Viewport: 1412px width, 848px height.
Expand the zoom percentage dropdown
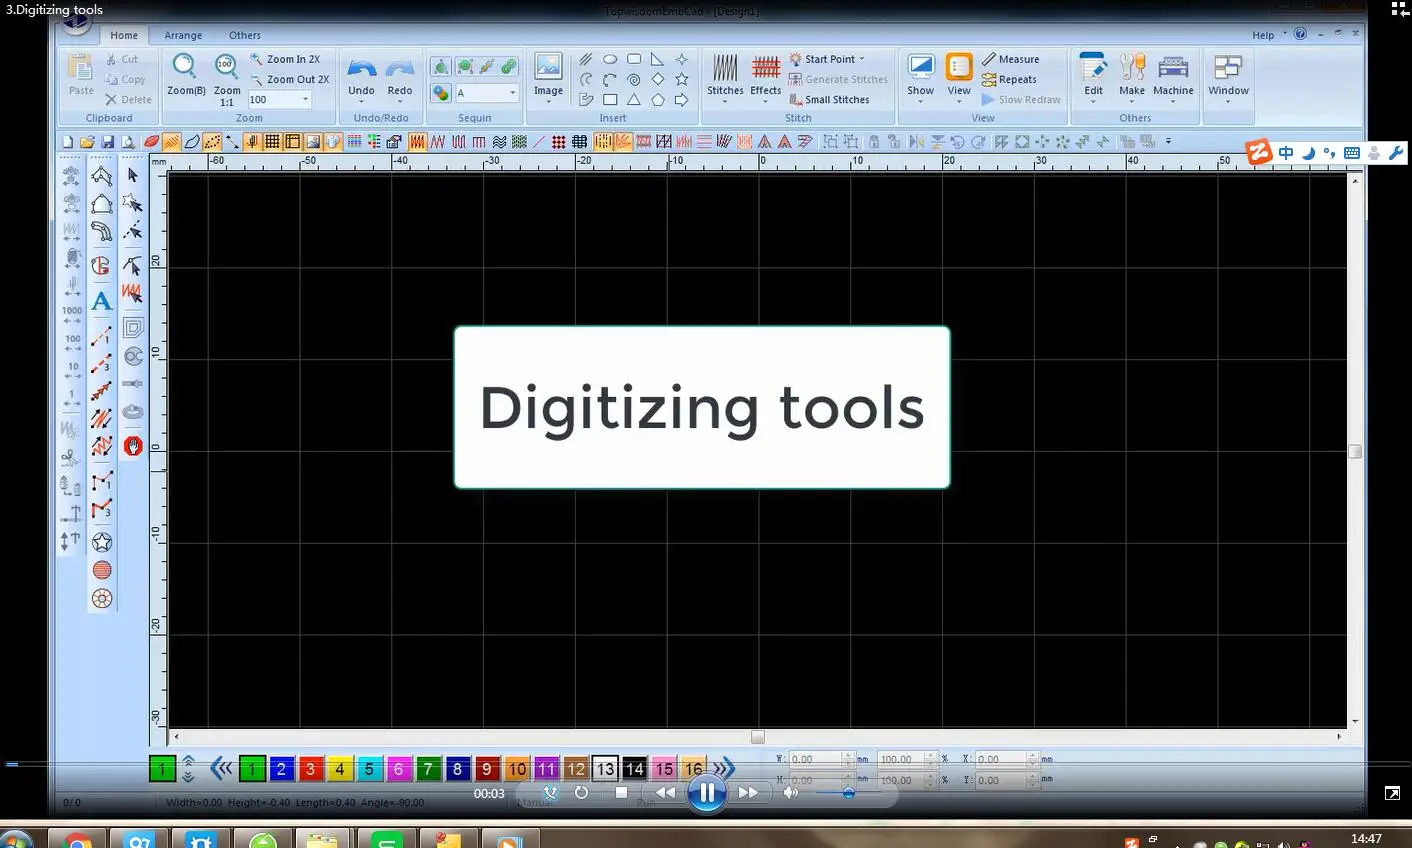tap(305, 99)
